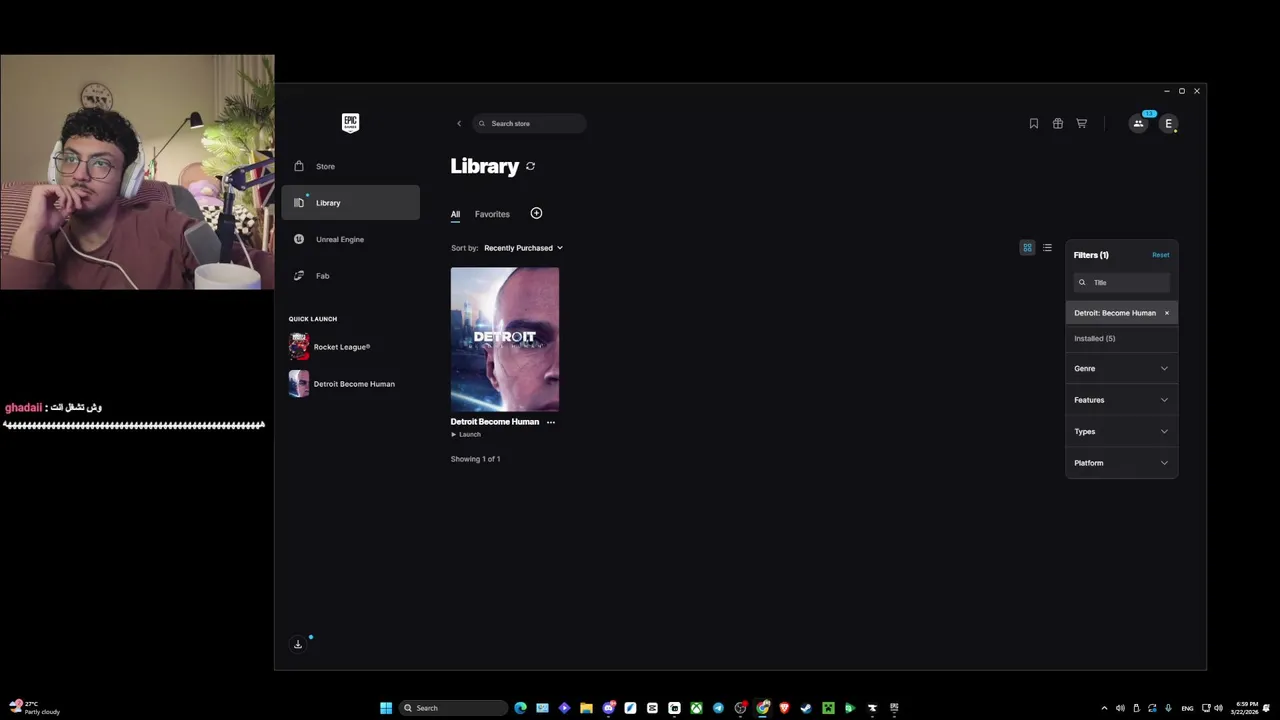The height and width of the screenshot is (720, 1280).
Task: Open the account profile E avatar
Action: tap(1168, 124)
